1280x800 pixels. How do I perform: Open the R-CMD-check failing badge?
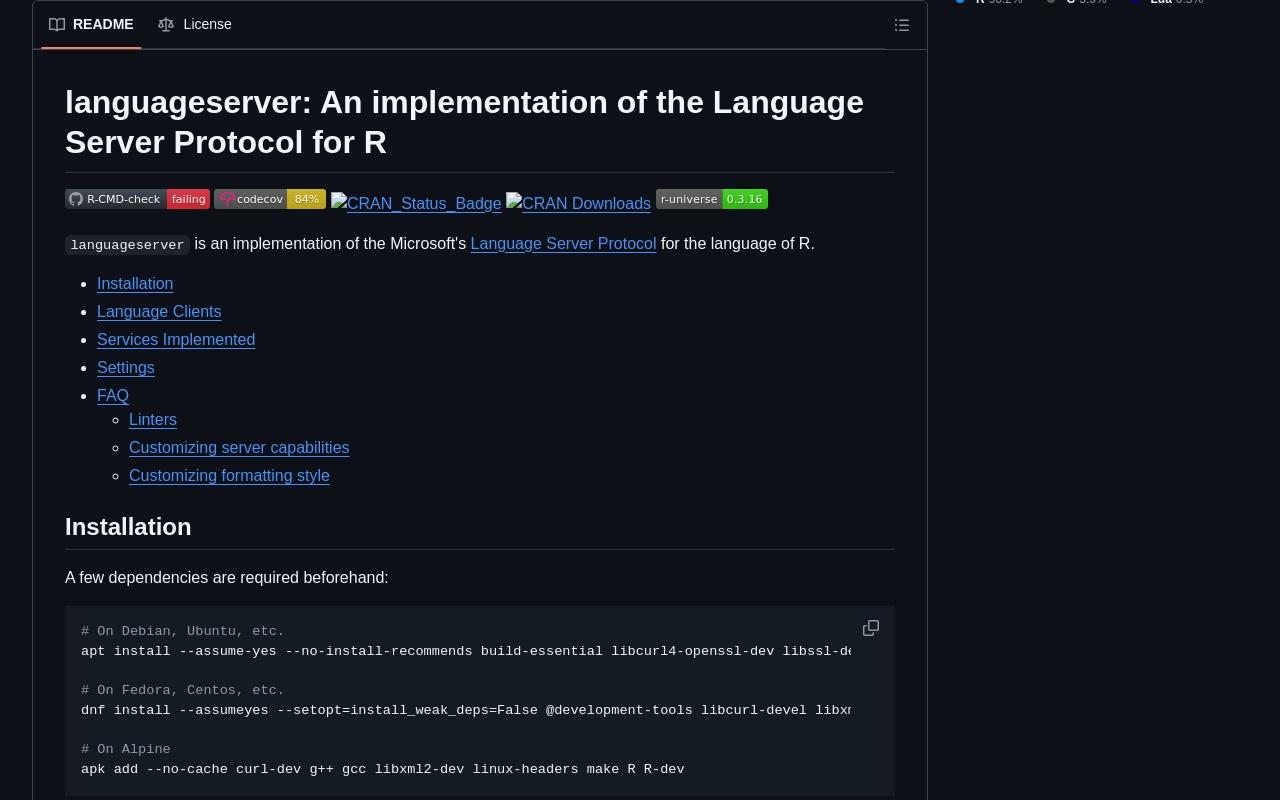tap(137, 199)
